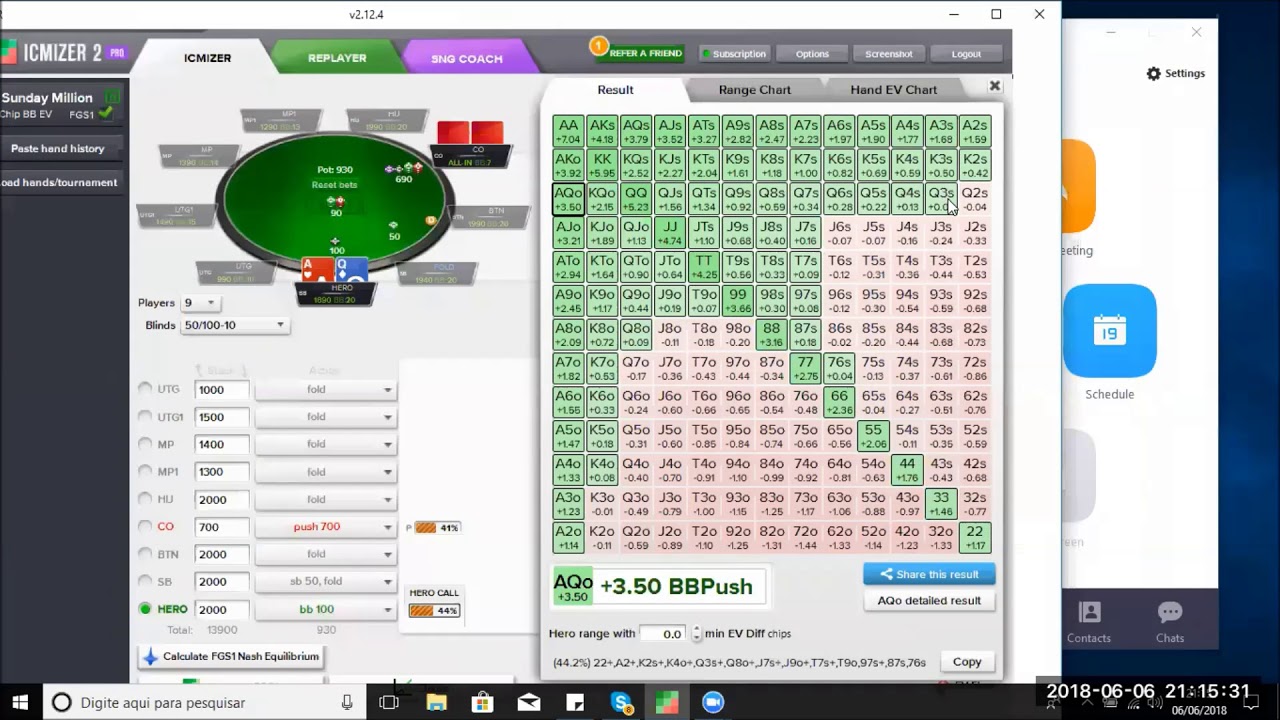Select the MP1 radio button
This screenshot has height=720, width=1280.
(146, 471)
